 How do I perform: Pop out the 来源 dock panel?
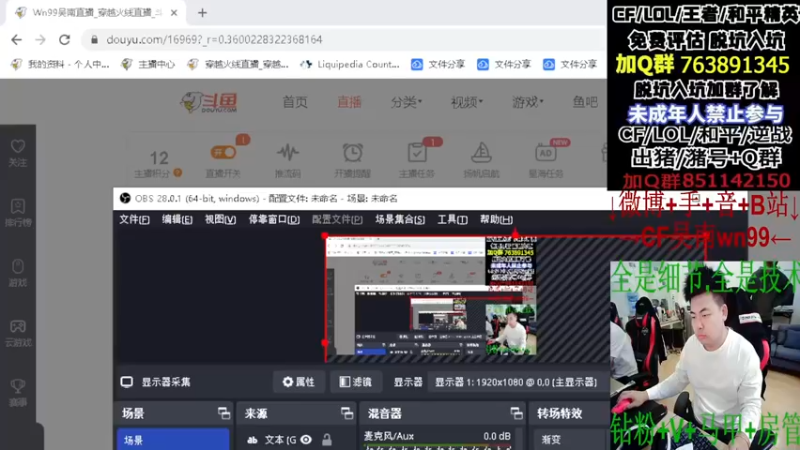coord(347,413)
